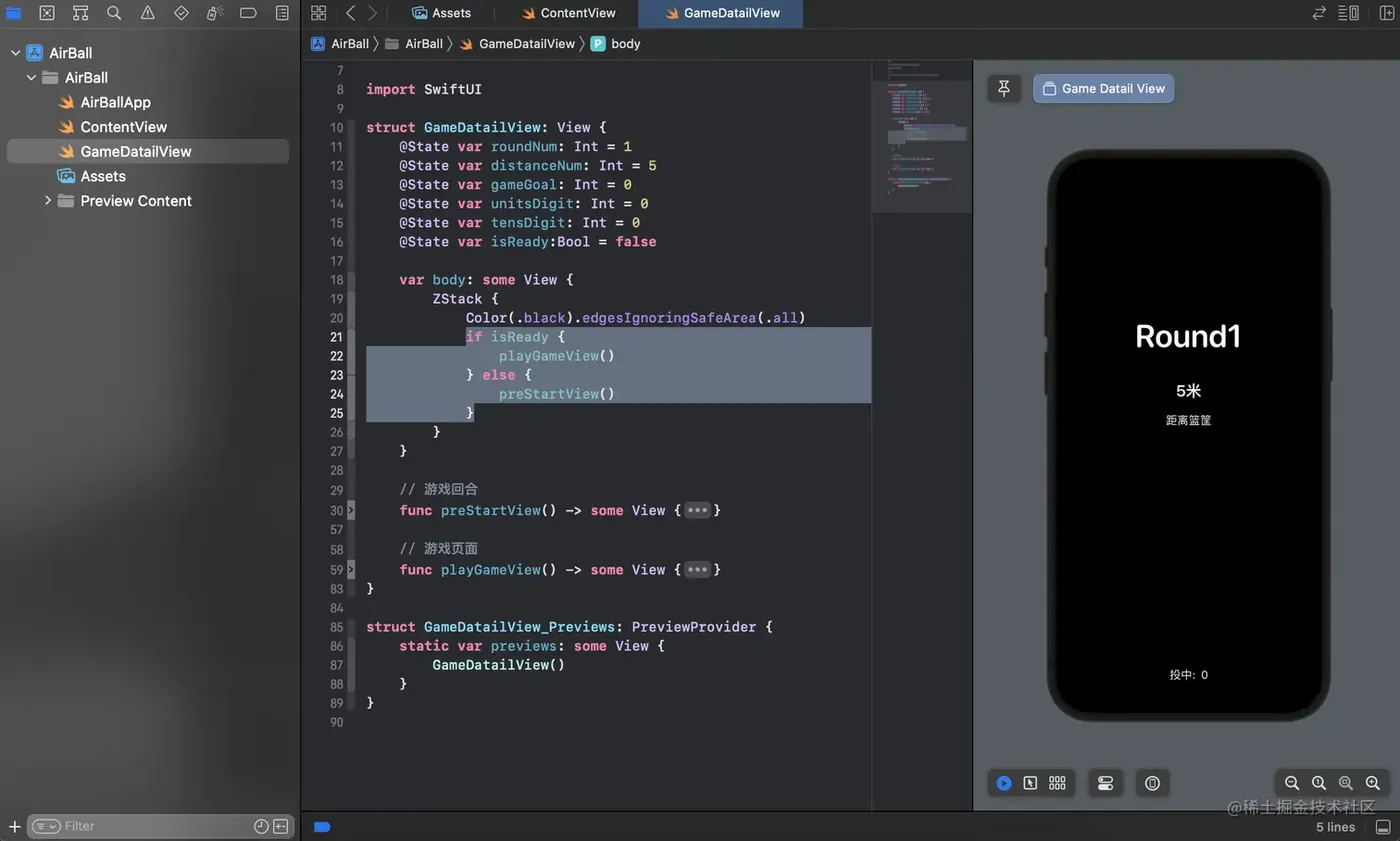Open the Find navigator magnifier icon

[x=114, y=13]
